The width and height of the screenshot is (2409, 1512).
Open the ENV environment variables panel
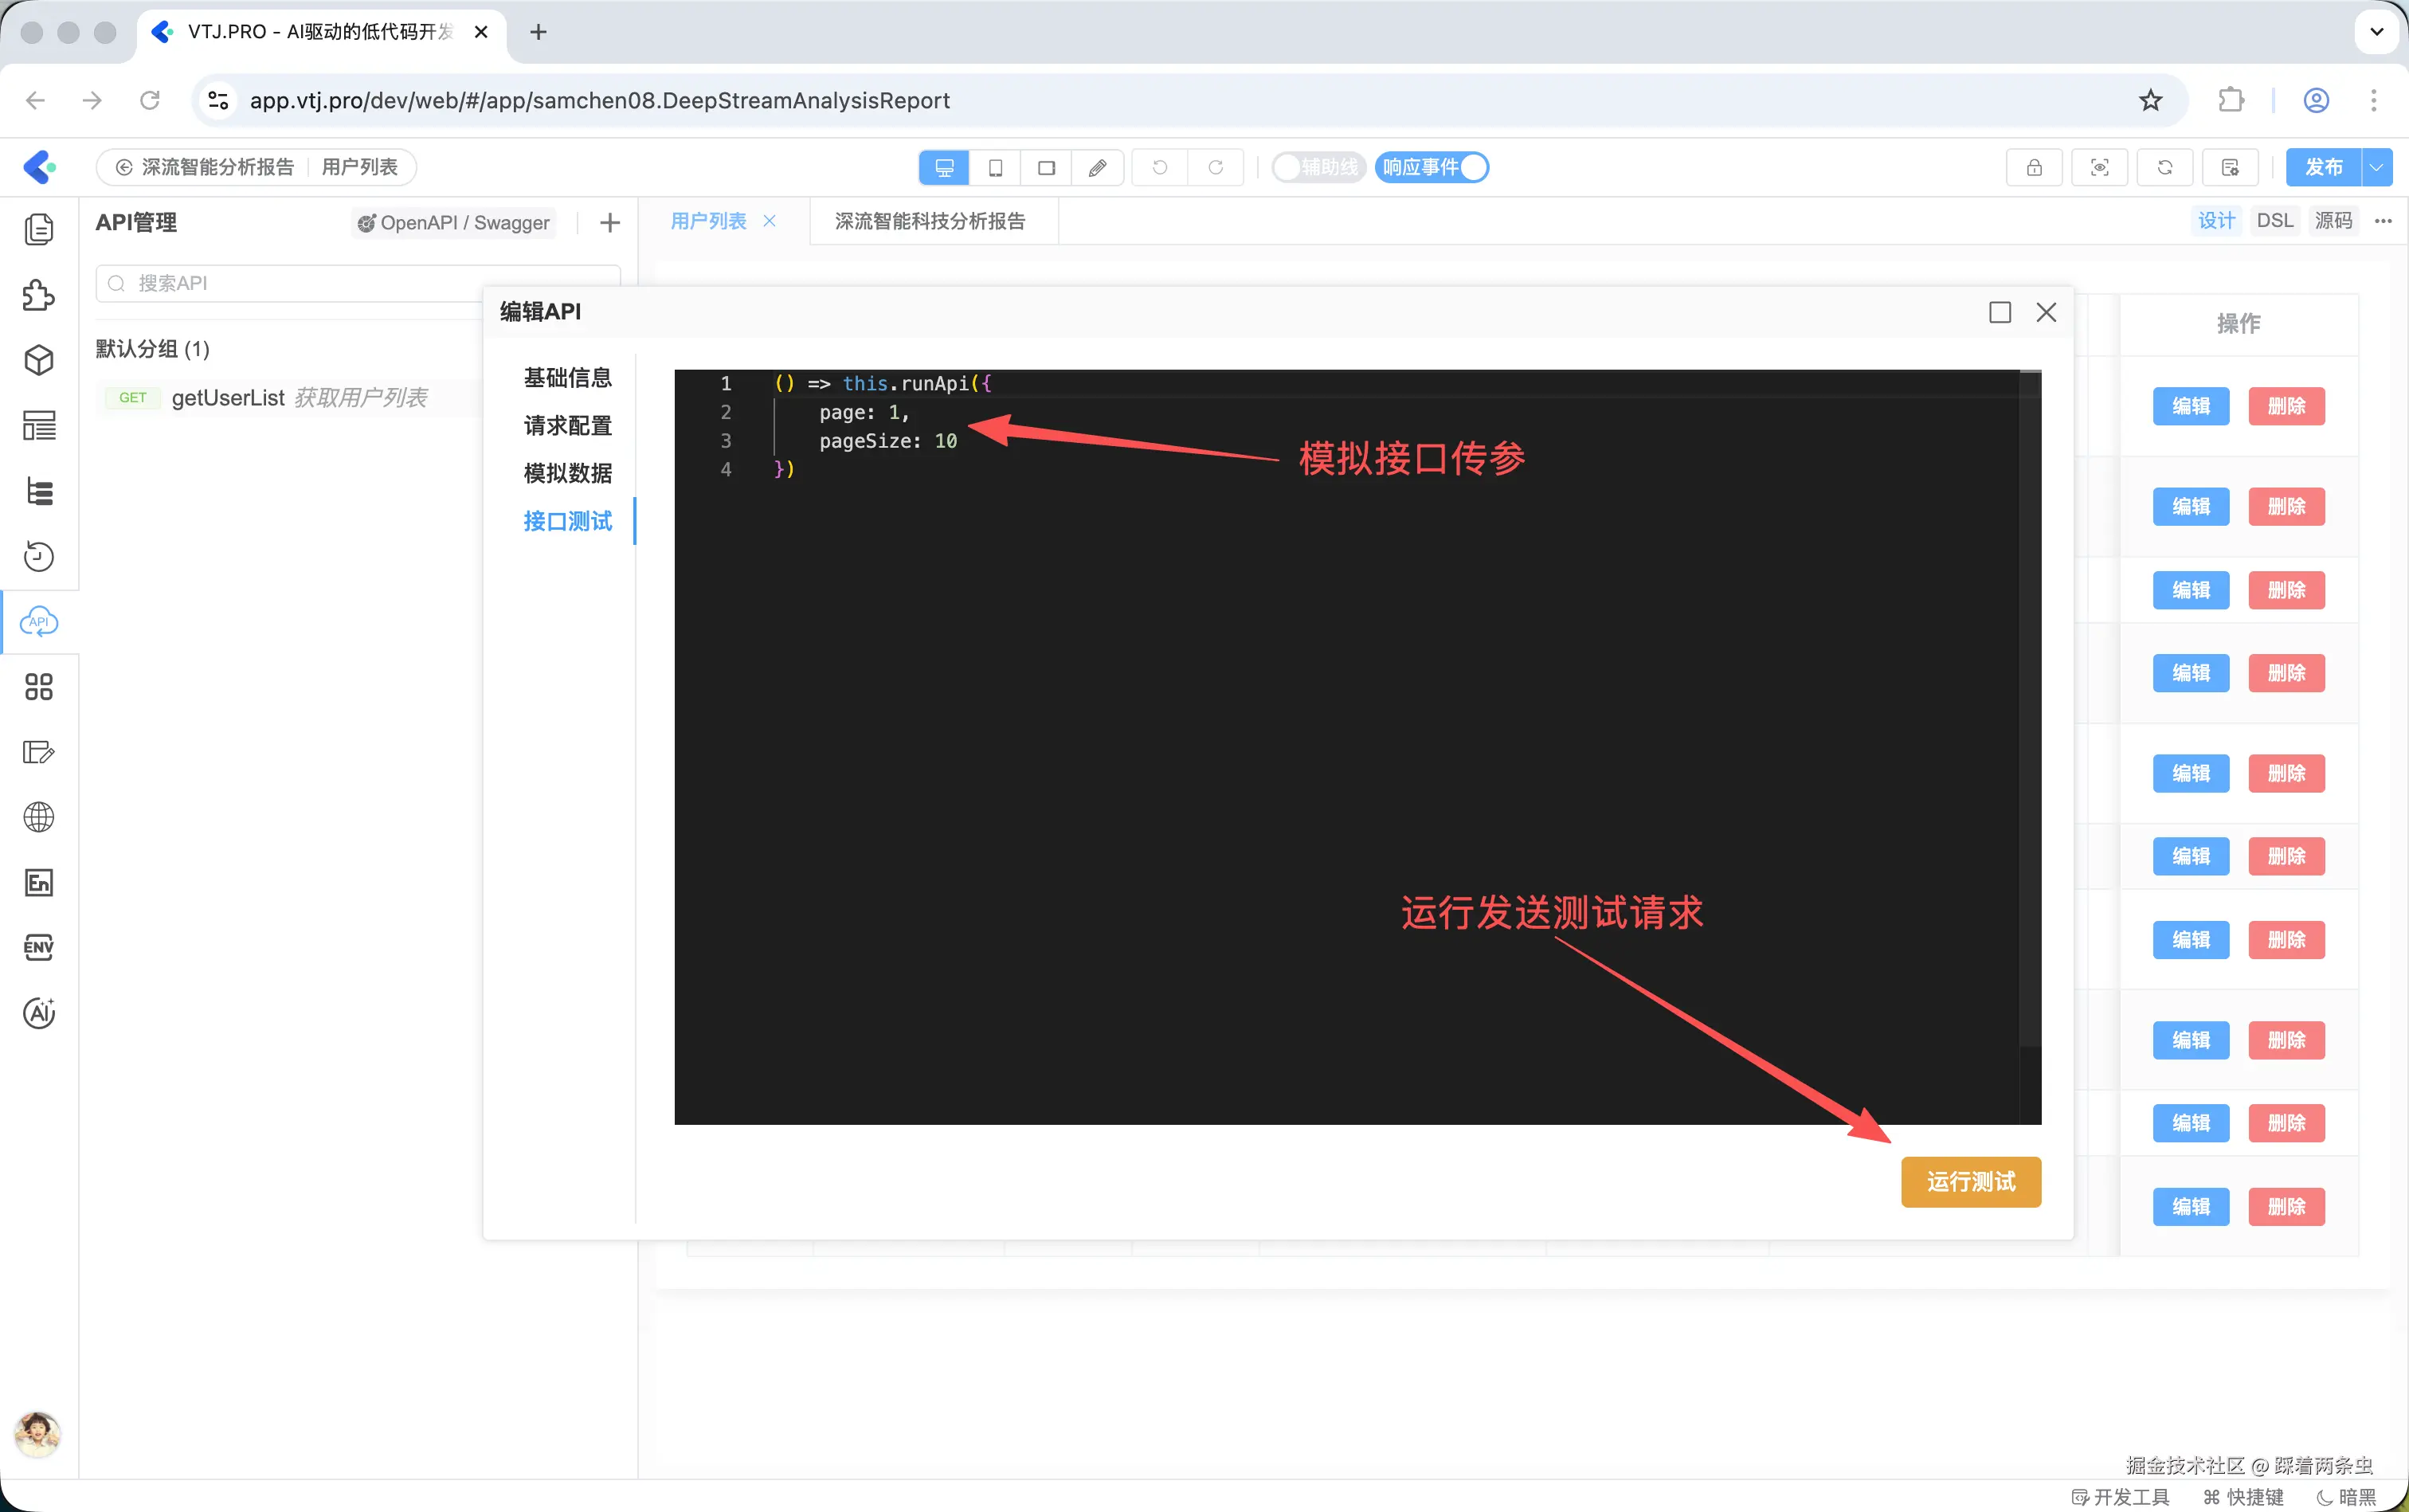tap(39, 947)
